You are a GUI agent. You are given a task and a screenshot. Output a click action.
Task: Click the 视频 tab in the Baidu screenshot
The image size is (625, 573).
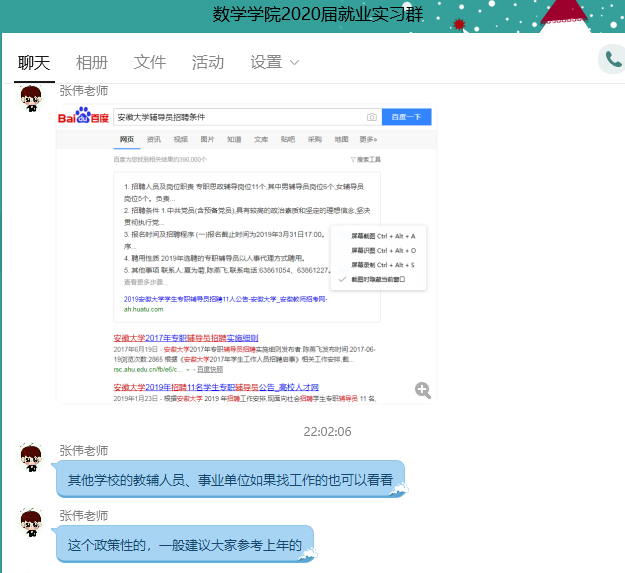181,139
